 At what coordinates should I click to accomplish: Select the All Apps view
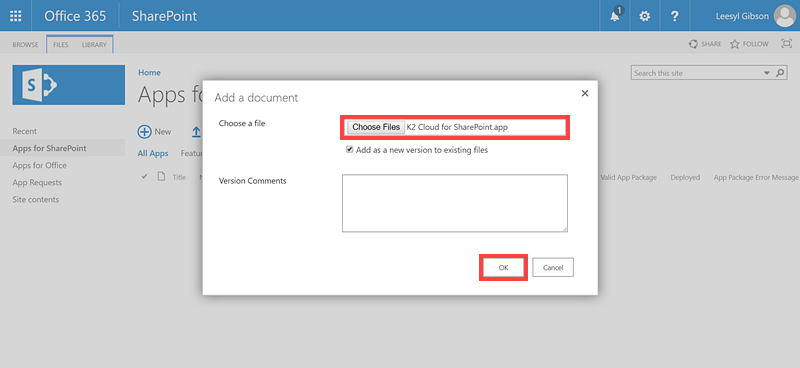click(x=153, y=153)
